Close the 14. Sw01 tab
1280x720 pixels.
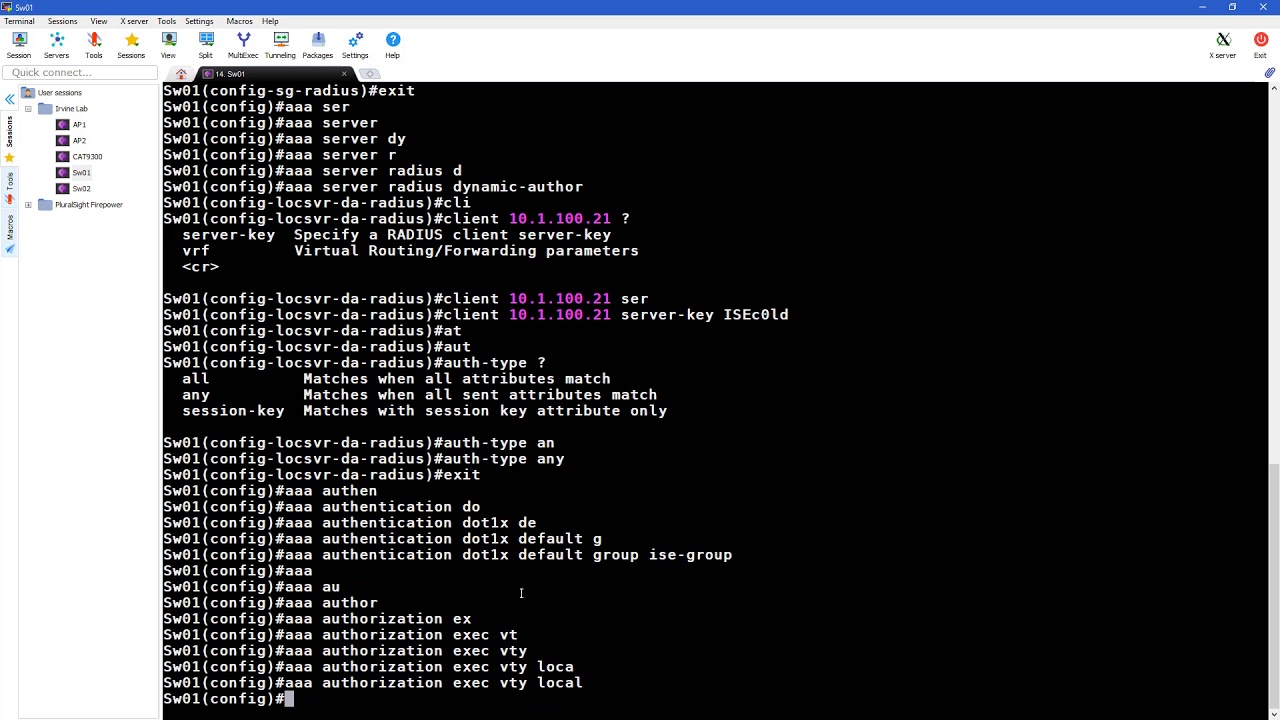[x=345, y=74]
